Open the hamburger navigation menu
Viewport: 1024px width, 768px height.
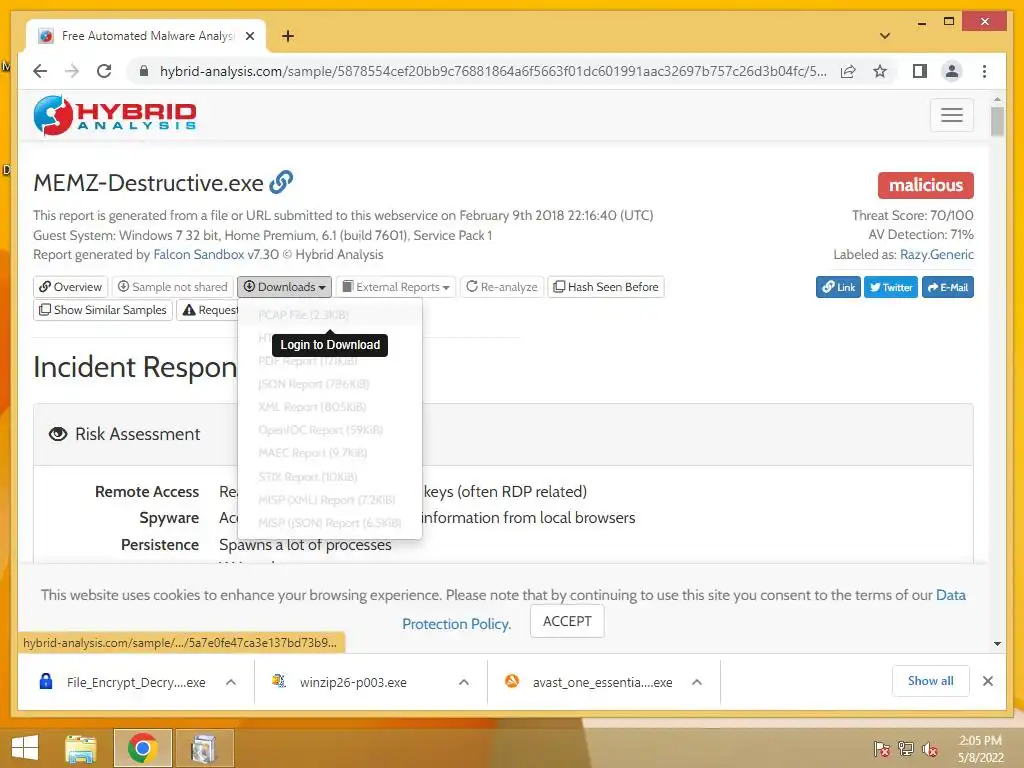[x=952, y=115]
